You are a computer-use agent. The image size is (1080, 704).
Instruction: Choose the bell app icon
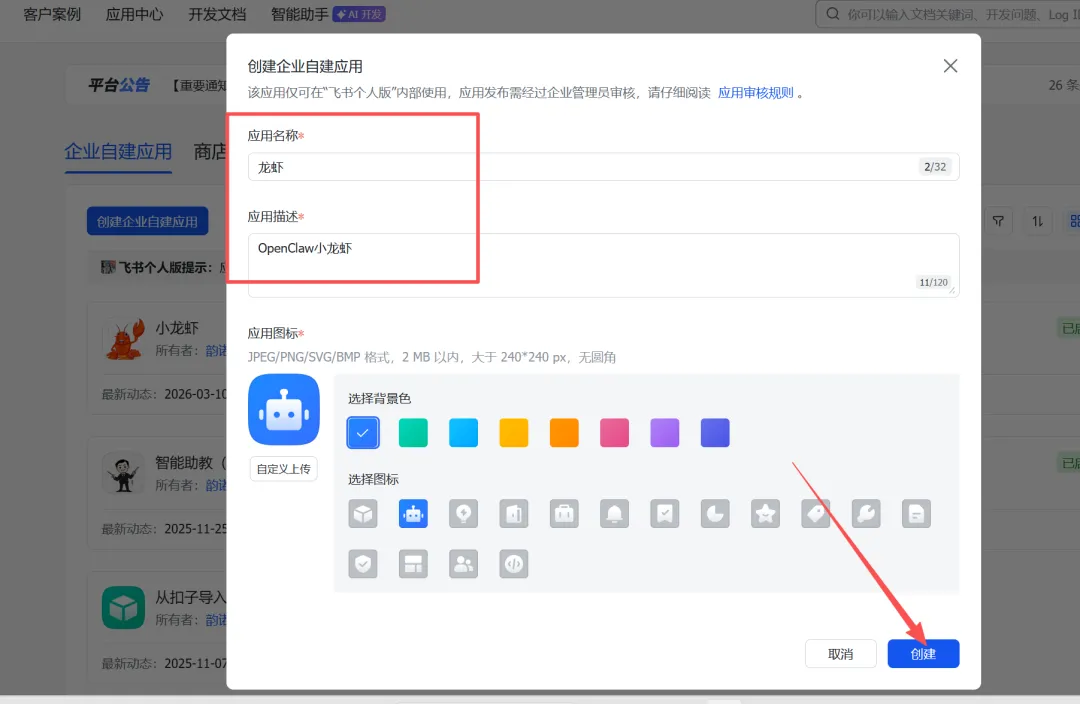pos(614,514)
